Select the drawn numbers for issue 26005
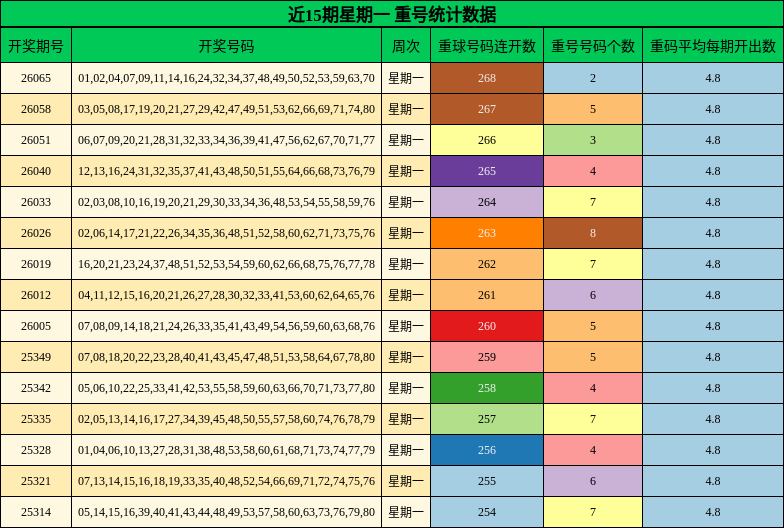784x528 pixels. pyautogui.click(x=226, y=326)
